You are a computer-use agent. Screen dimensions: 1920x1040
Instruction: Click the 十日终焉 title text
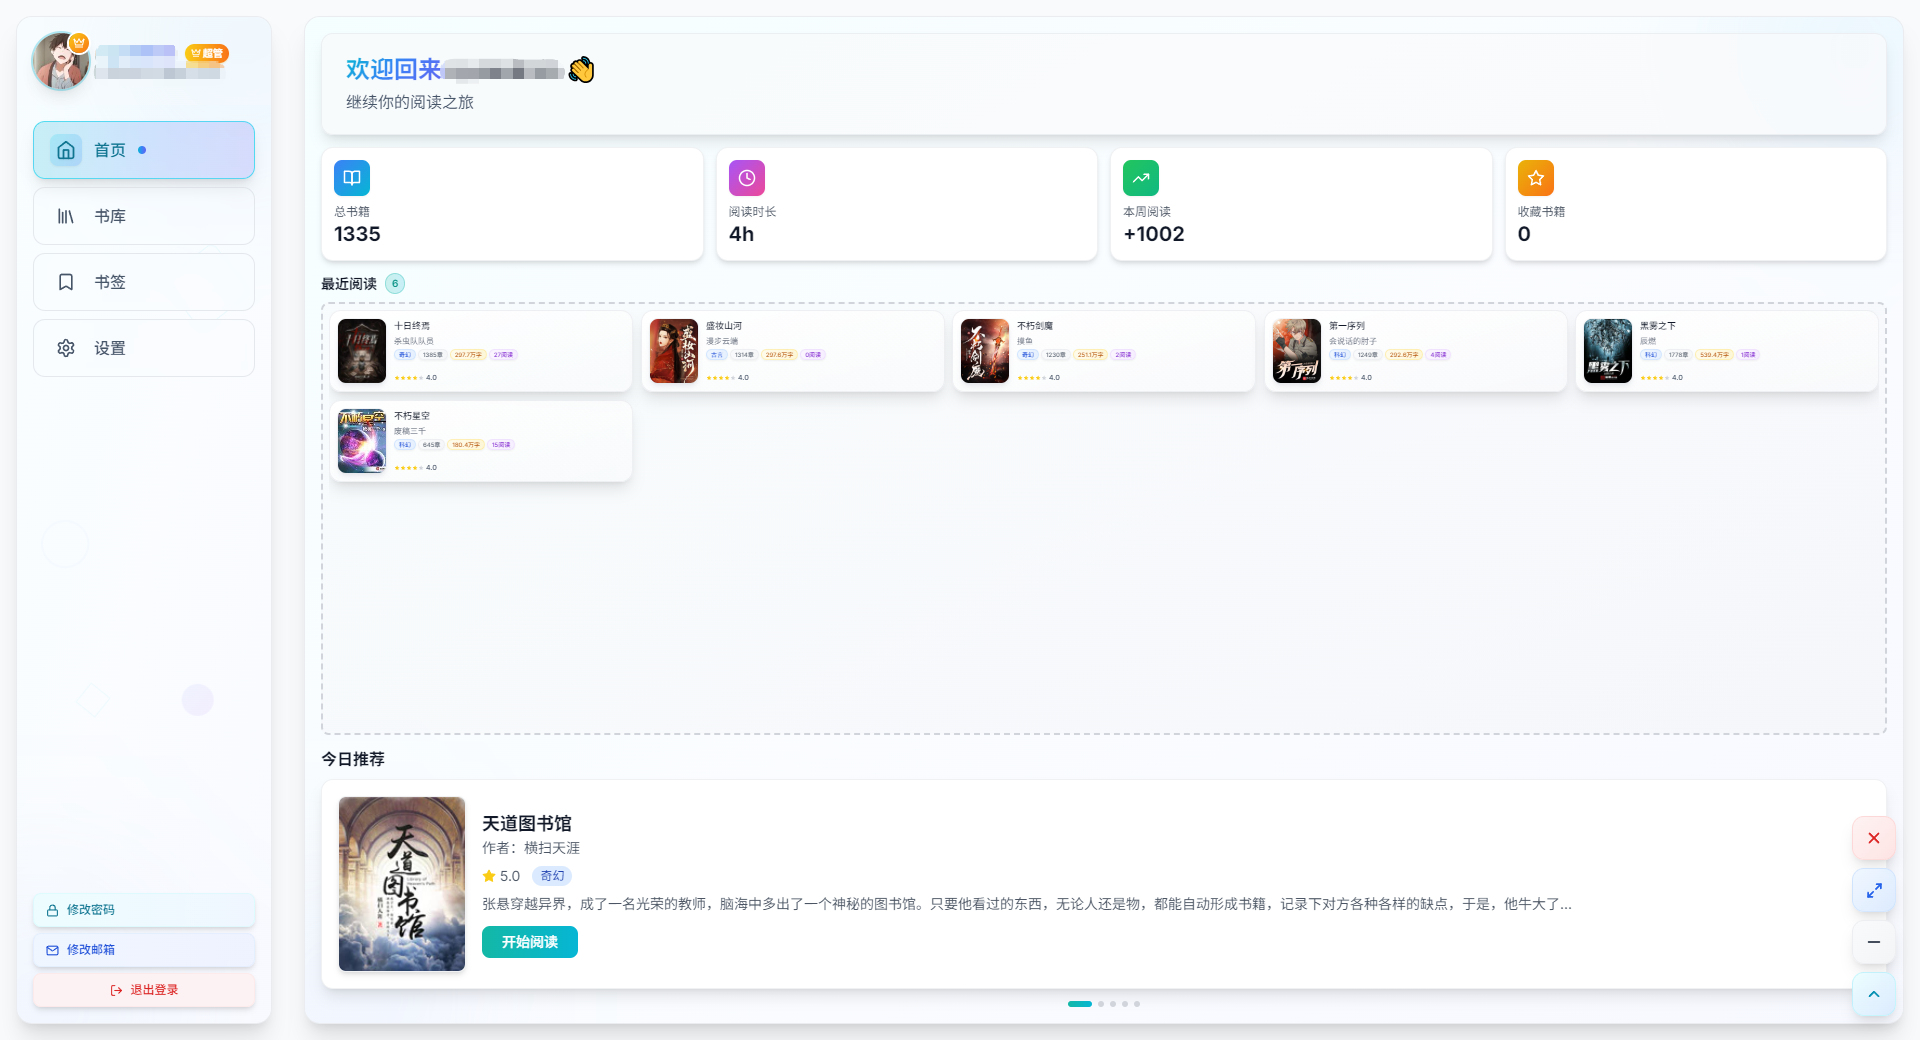coord(412,326)
